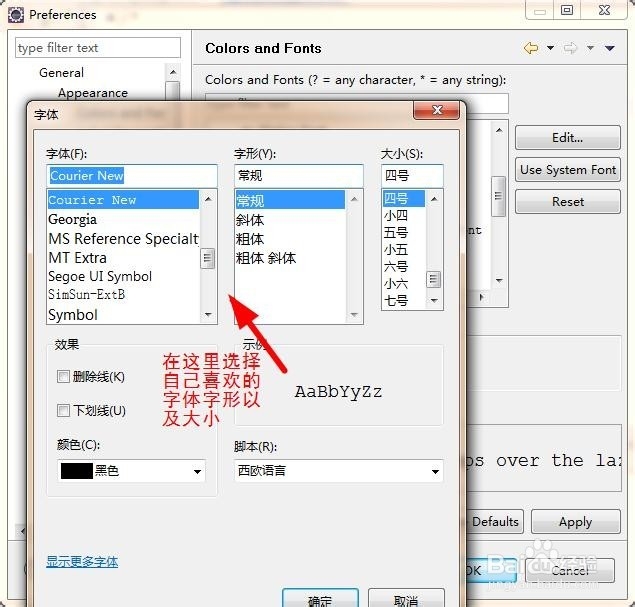Screen dimensions: 635x607
Task: Select 四号 in the size list
Action: coord(404,199)
